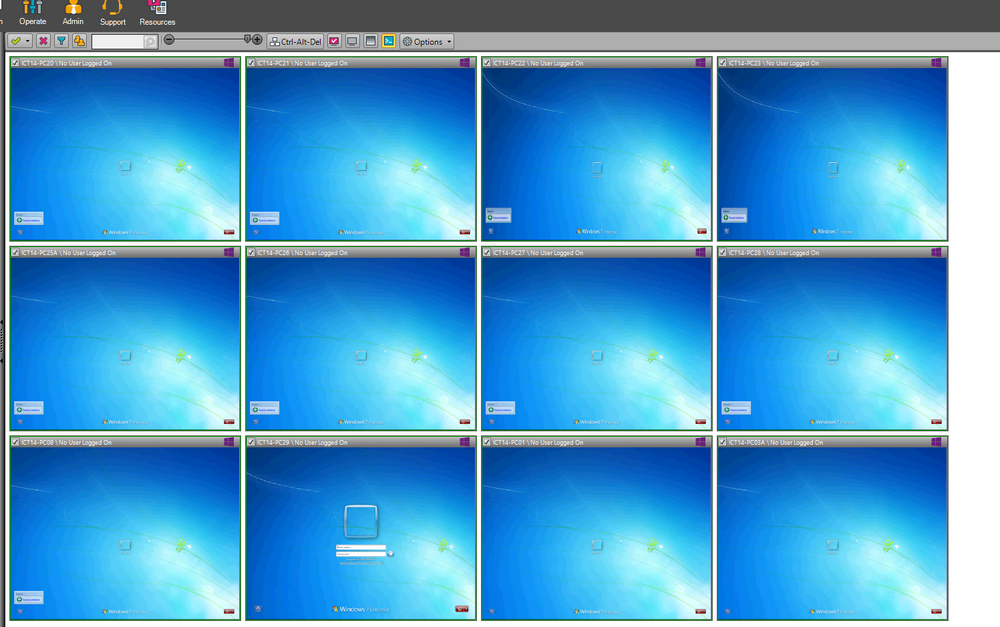Uncheck the ICT14-PC25A checkbox

pos(15,253)
